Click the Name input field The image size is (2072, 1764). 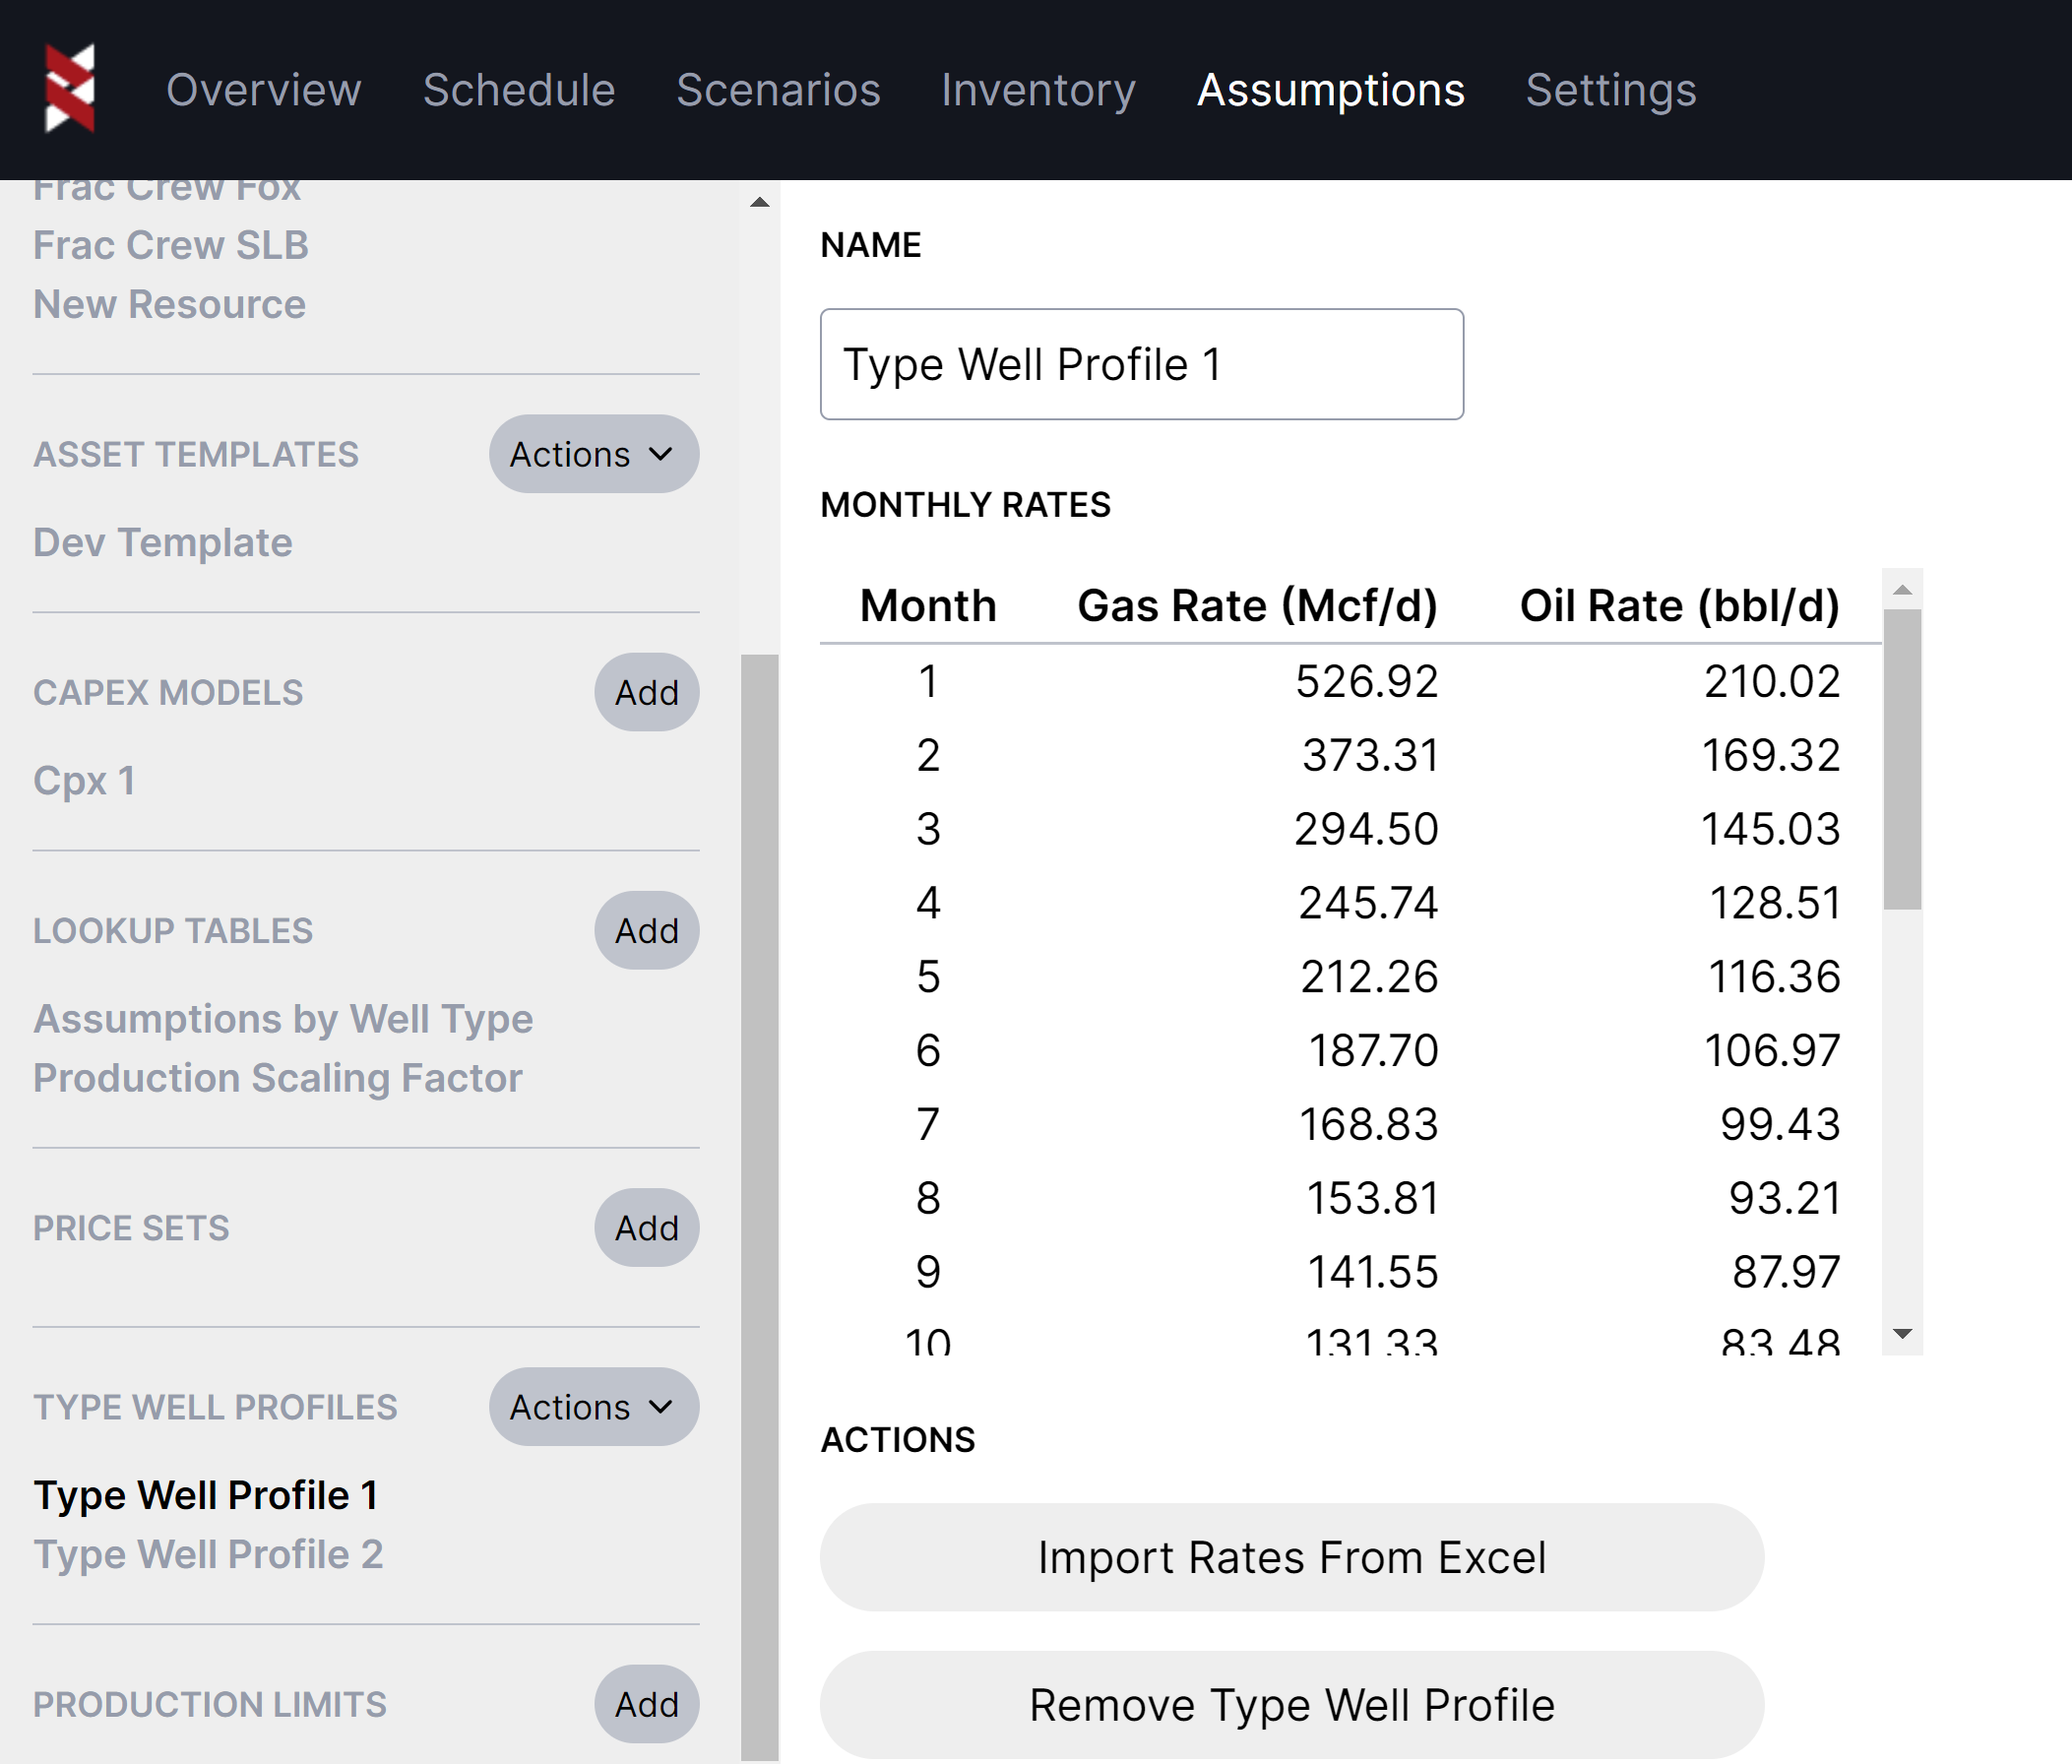coord(1141,364)
